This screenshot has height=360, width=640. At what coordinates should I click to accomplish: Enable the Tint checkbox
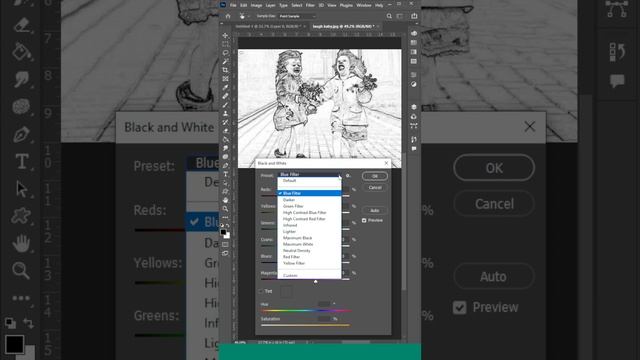click(261, 291)
